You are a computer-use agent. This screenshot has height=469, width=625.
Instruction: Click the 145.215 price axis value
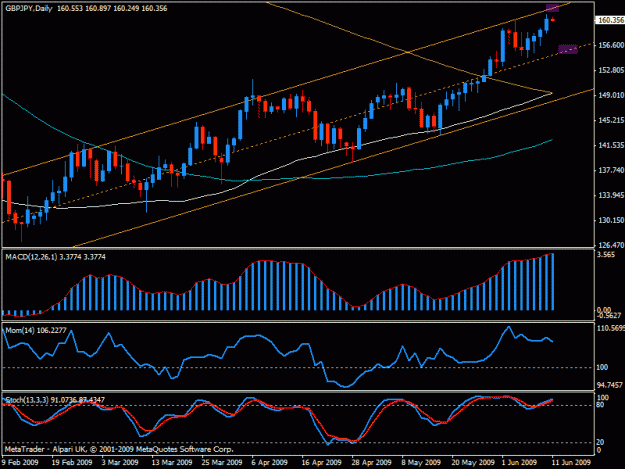click(611, 120)
